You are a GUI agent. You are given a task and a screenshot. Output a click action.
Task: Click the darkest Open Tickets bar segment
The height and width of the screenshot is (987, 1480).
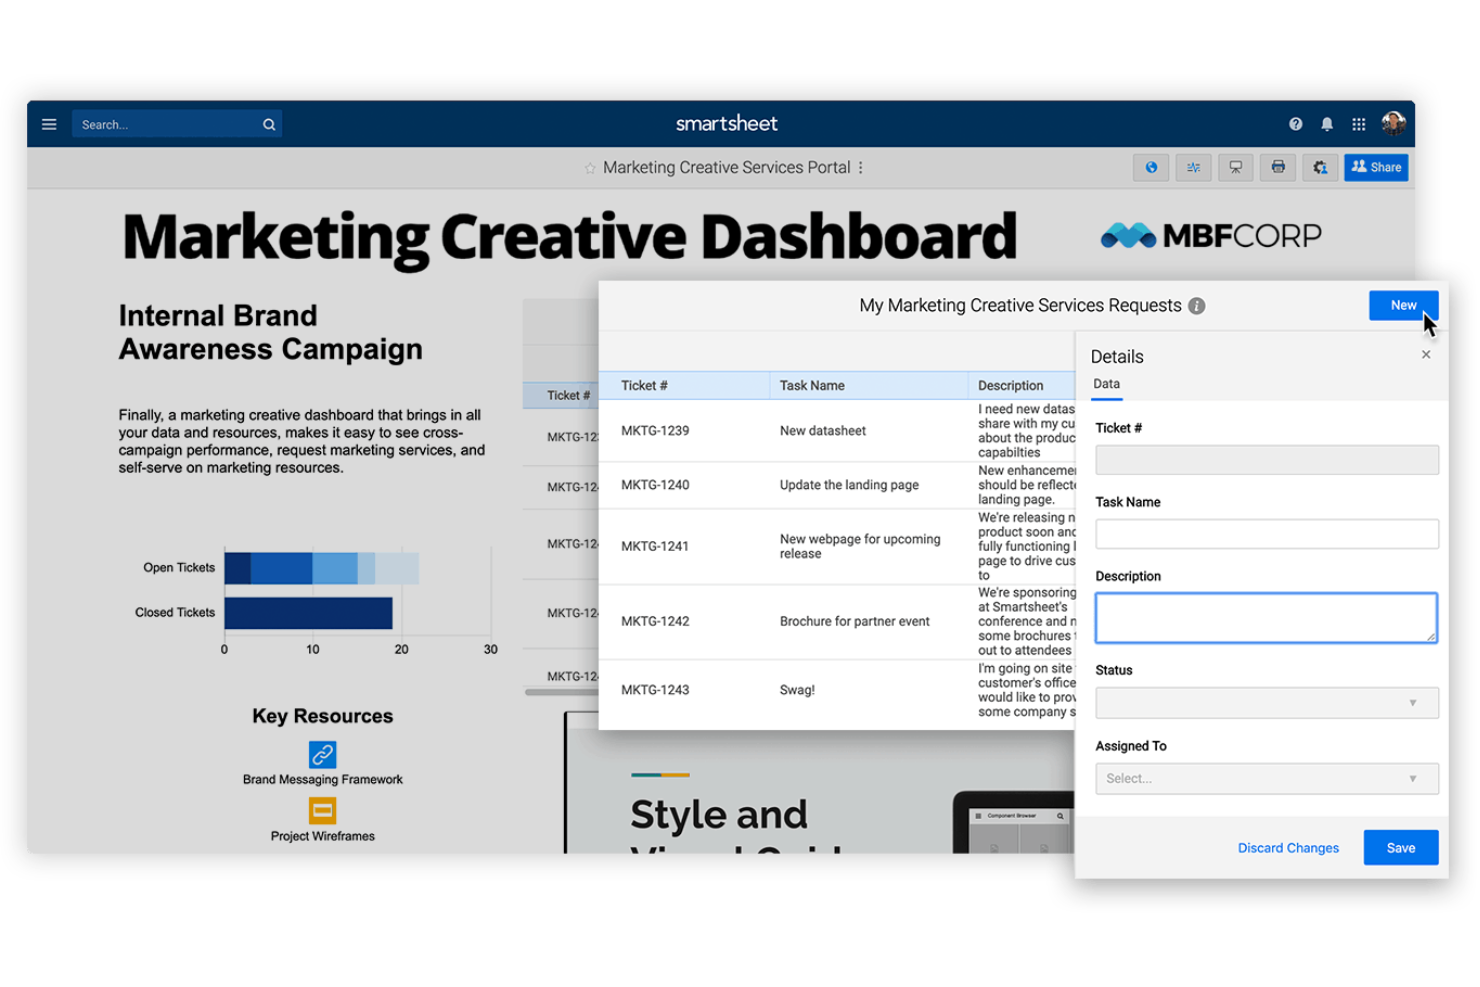tap(238, 568)
